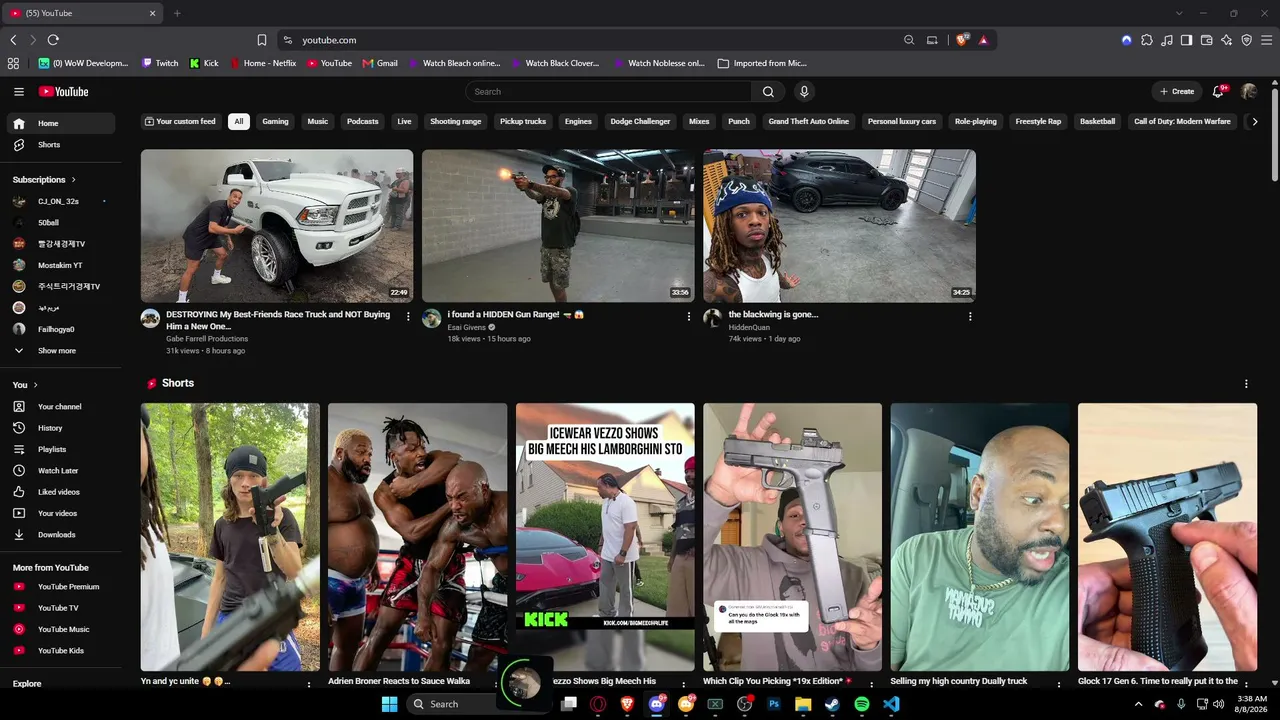Open Shorts in the left sidebar

coord(63,145)
